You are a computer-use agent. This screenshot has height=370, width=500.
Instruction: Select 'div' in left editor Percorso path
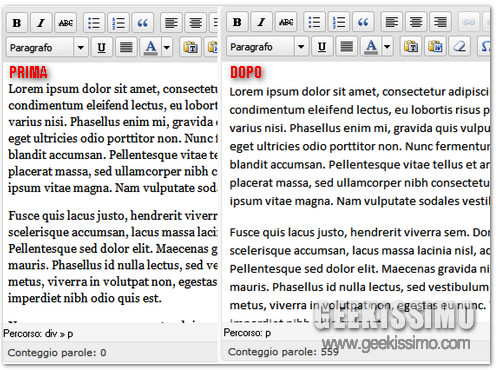coord(51,334)
